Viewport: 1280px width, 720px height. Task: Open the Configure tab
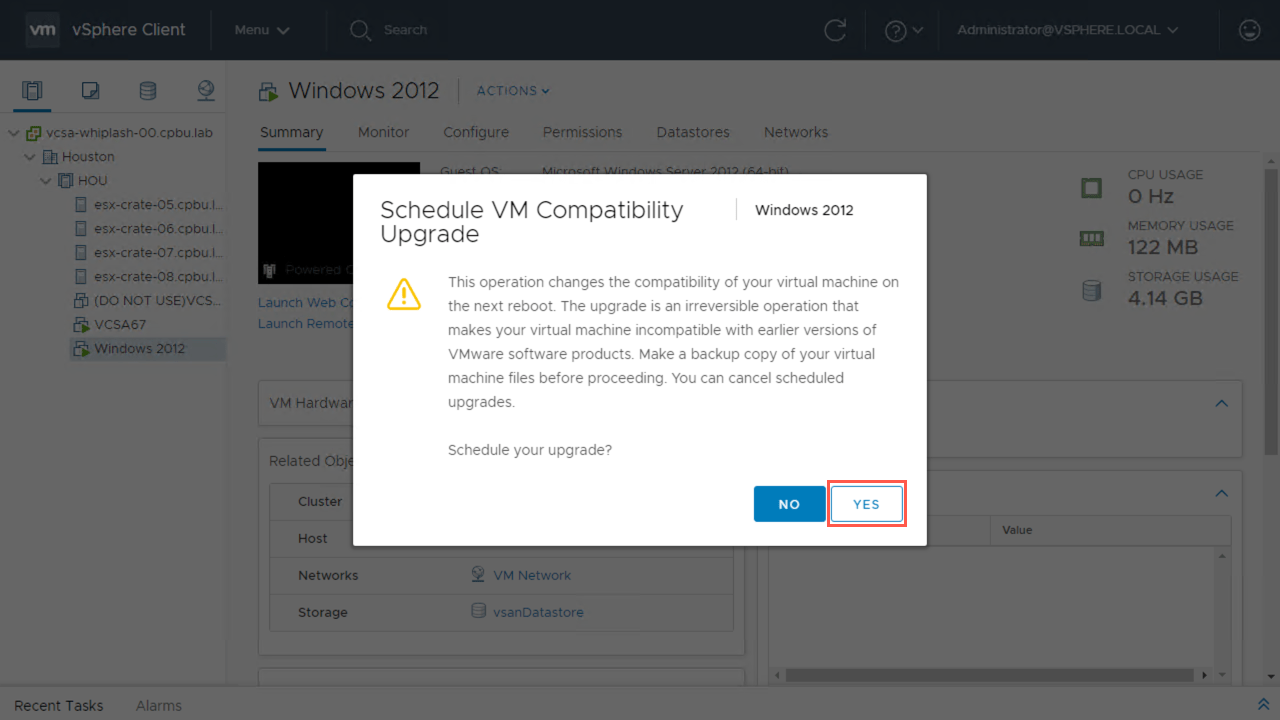click(476, 132)
